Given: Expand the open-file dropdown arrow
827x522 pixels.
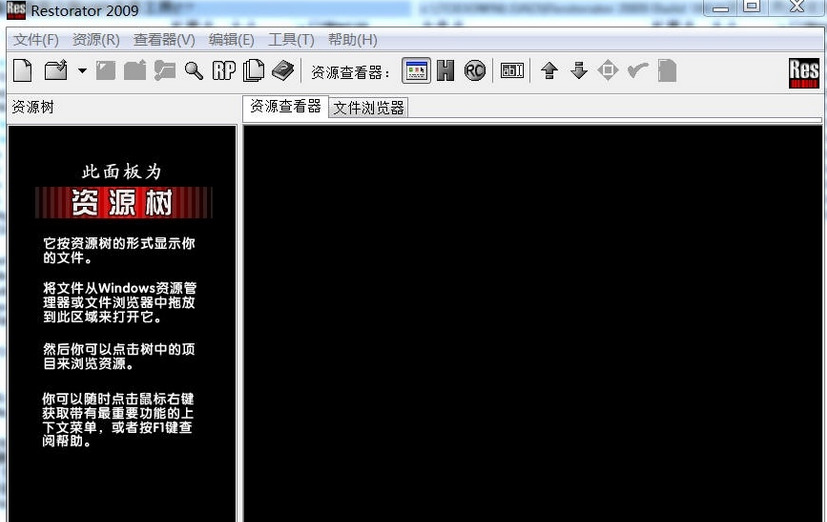Looking at the screenshot, I should tap(82, 71).
